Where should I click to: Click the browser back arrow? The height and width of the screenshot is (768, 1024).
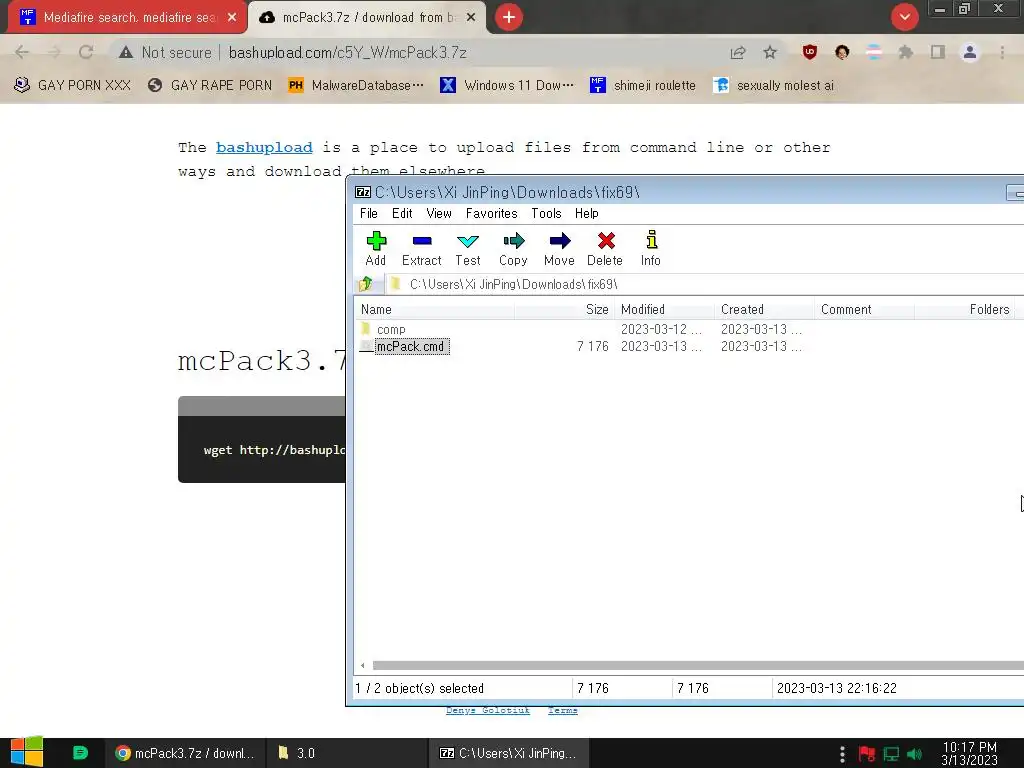point(22,52)
